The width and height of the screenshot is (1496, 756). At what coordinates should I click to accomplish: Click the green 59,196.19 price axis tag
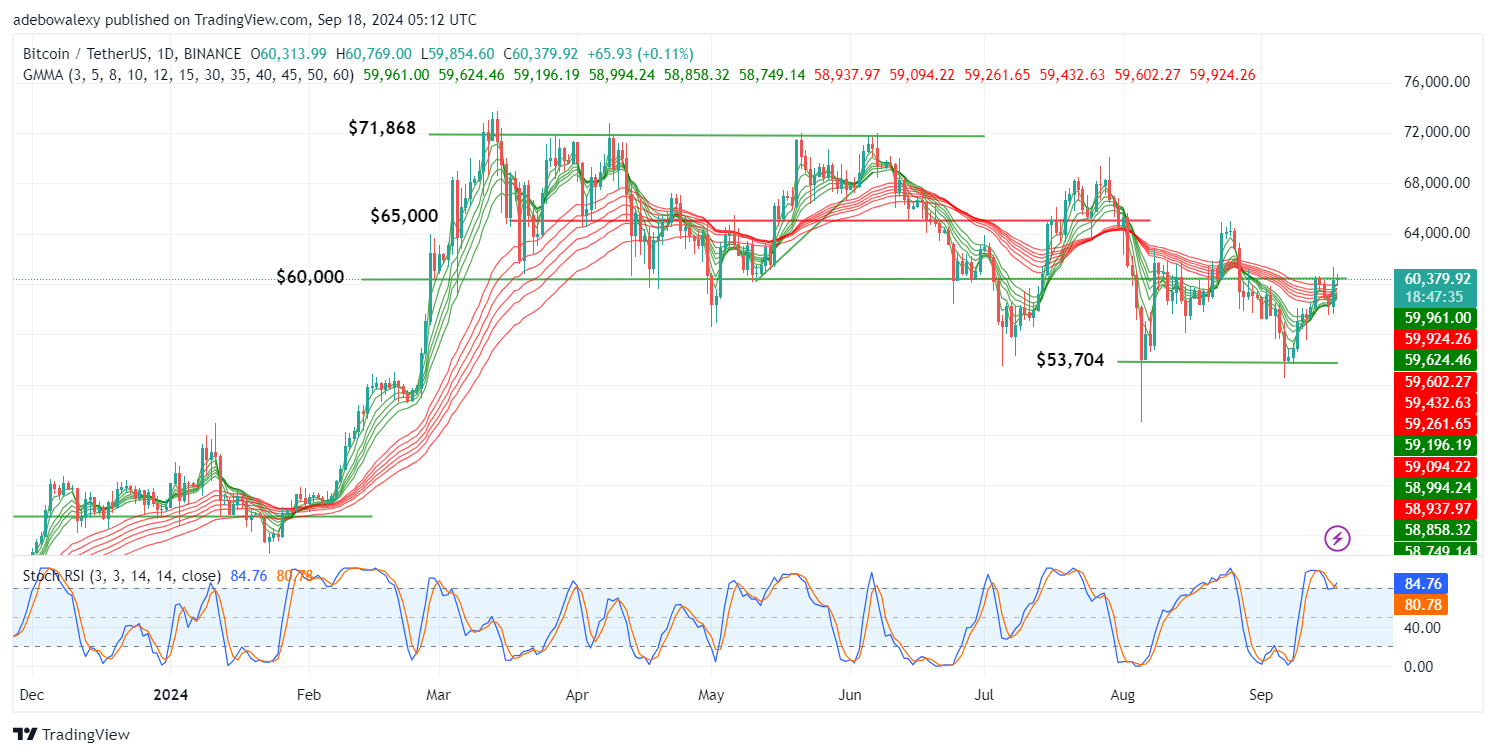coord(1436,444)
